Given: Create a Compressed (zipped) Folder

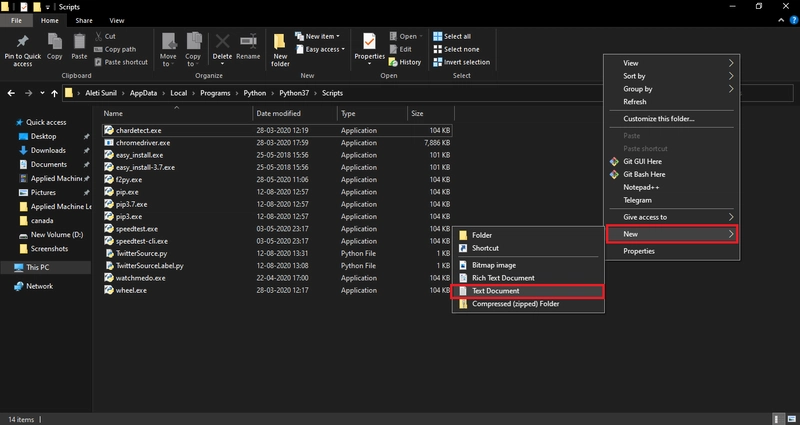Looking at the screenshot, I should point(528,304).
